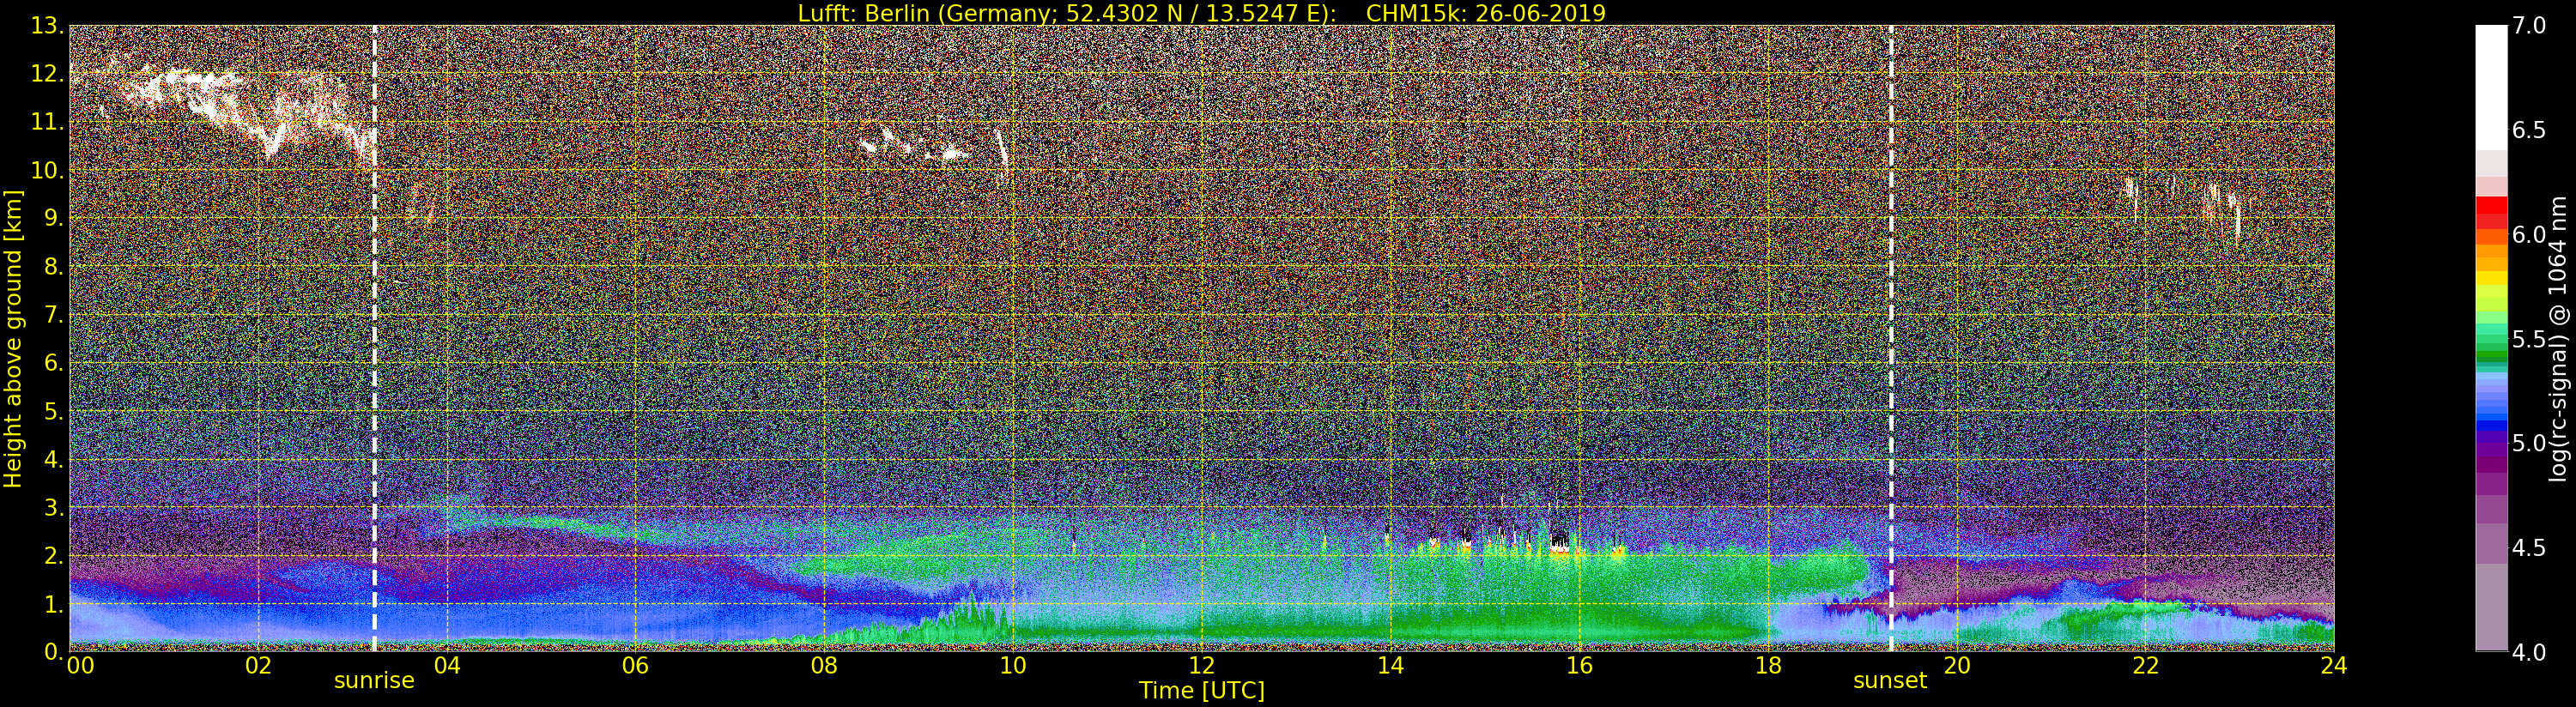Click the colorbar value label '4.0'

2529,652
